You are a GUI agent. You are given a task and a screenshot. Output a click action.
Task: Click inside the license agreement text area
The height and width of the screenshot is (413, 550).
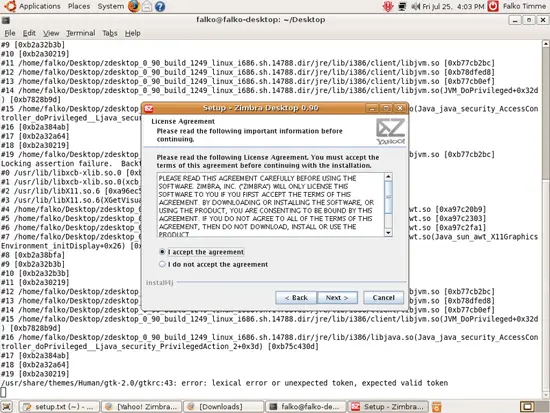click(x=271, y=205)
